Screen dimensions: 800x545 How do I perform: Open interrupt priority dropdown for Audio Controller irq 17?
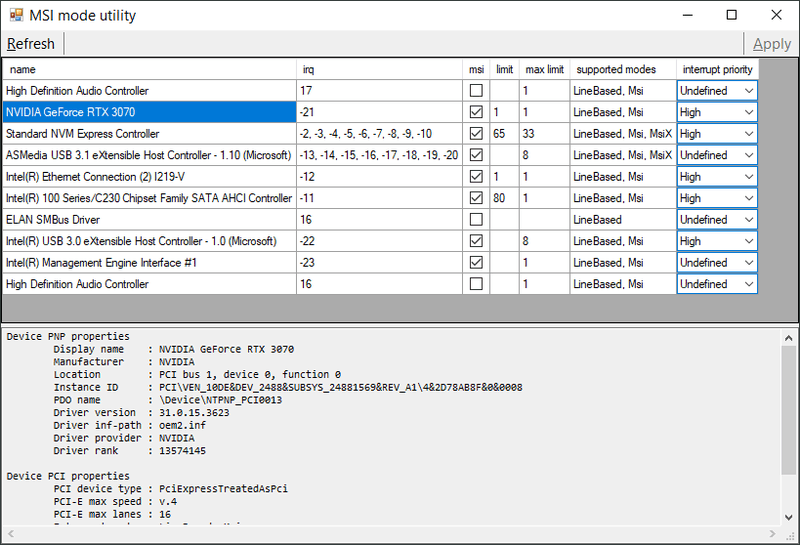tap(717, 91)
